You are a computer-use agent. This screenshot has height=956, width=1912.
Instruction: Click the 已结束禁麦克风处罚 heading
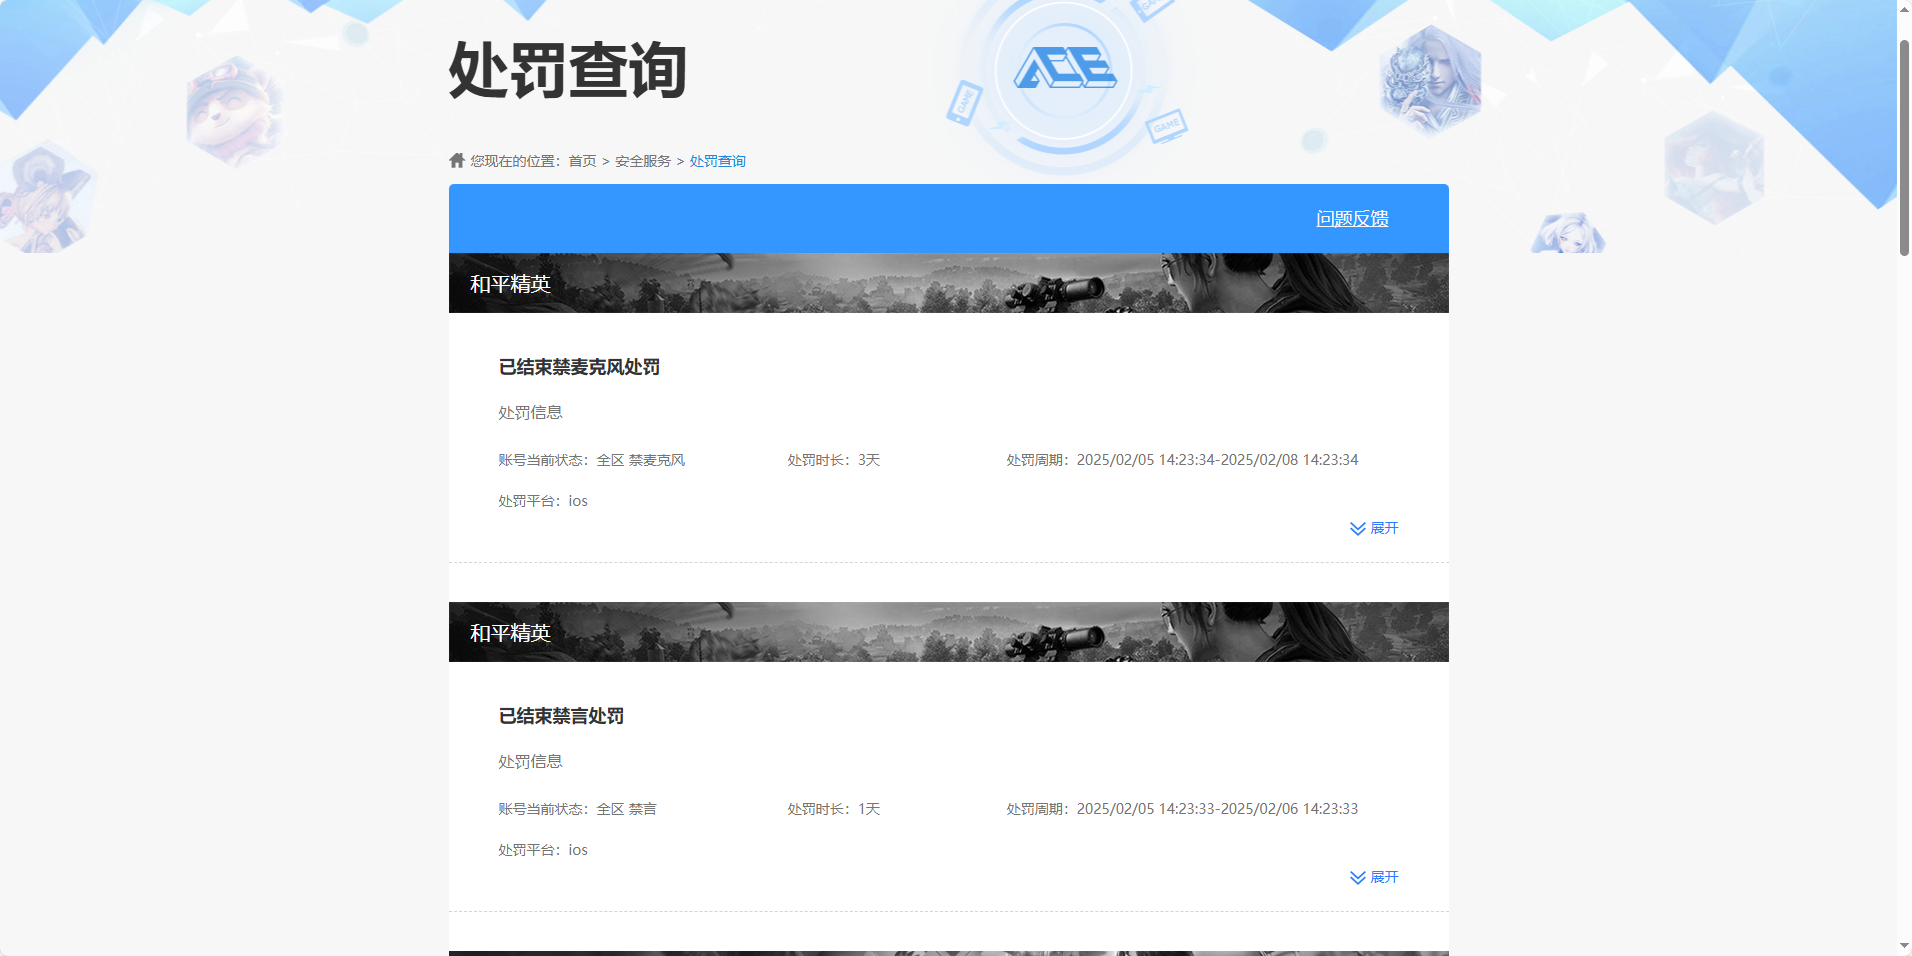[x=580, y=367]
